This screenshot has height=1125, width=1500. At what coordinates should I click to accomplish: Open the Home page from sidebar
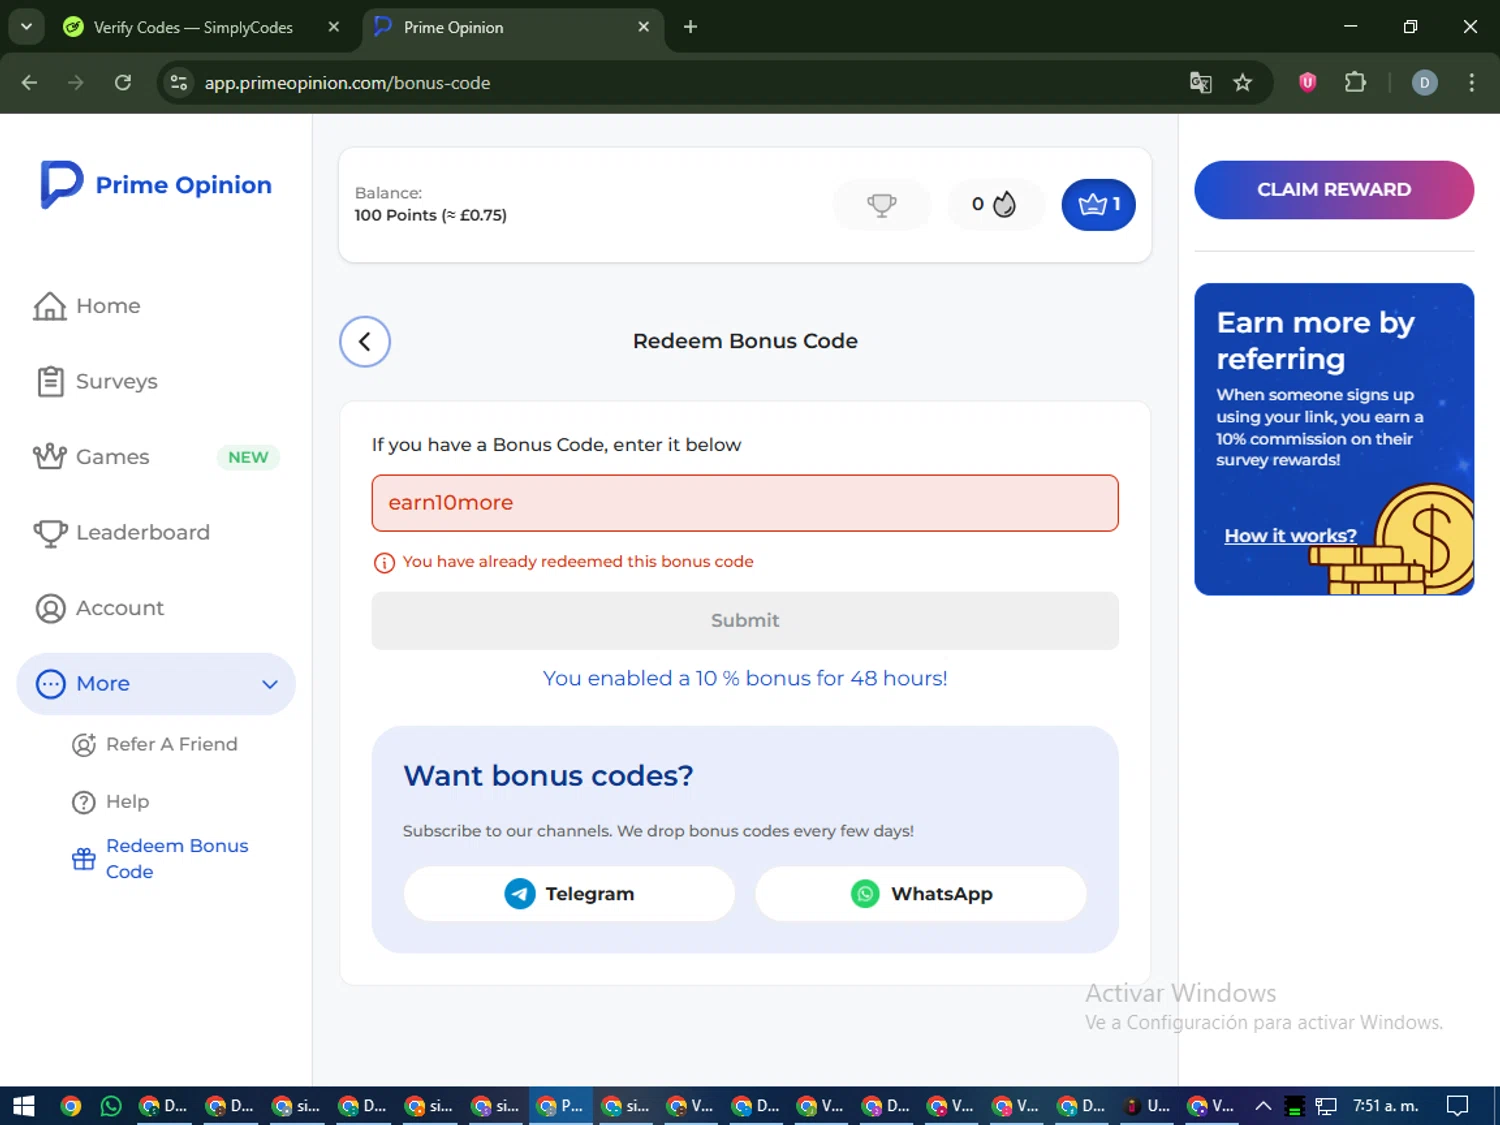pos(87,306)
